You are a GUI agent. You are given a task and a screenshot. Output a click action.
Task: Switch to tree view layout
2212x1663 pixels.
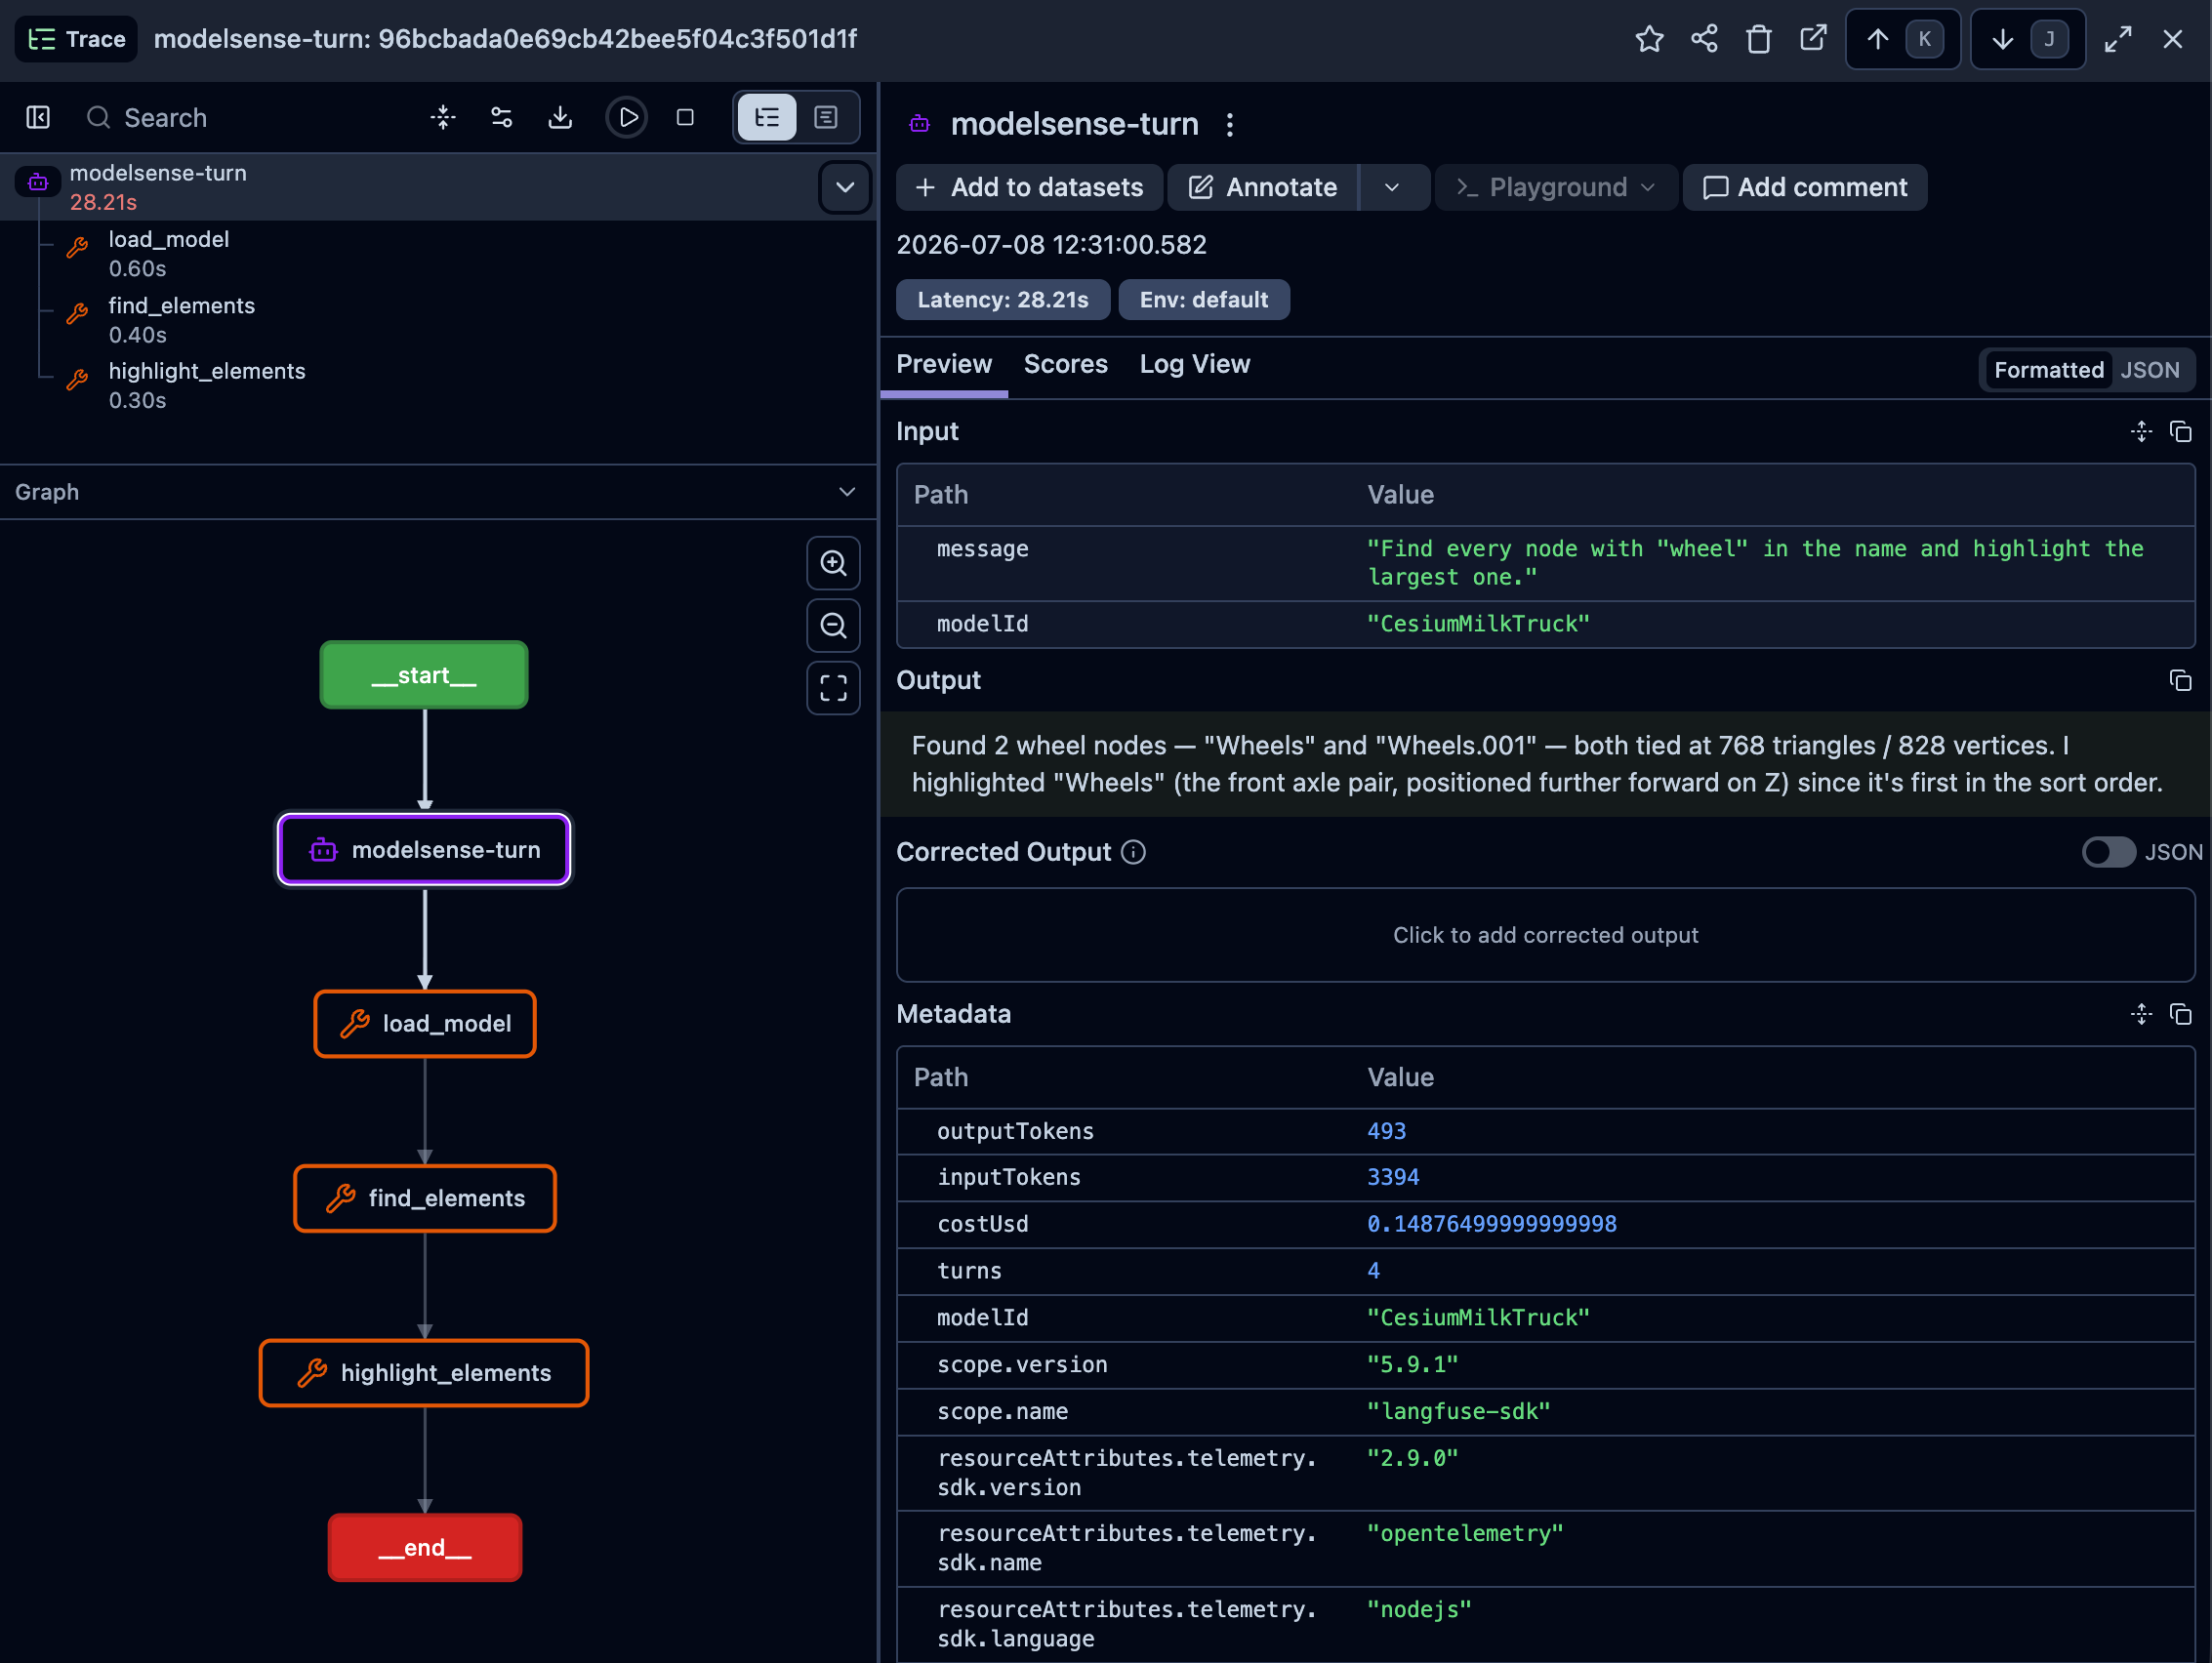767,117
